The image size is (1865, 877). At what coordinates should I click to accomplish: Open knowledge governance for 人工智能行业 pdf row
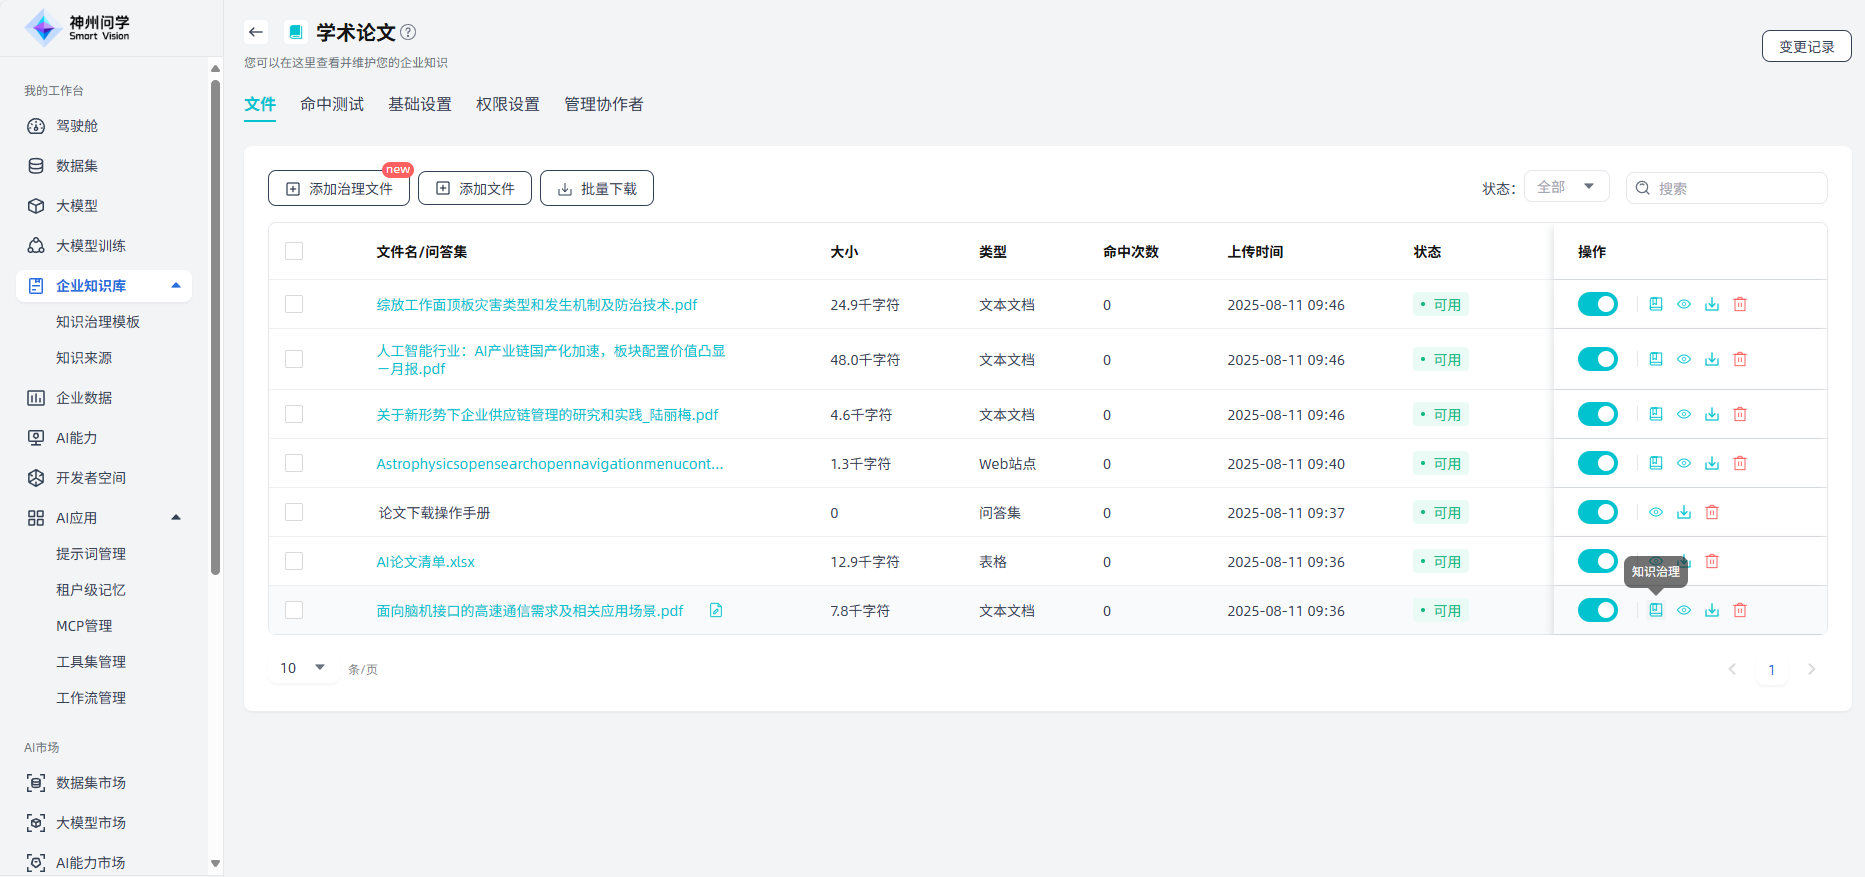pos(1656,359)
